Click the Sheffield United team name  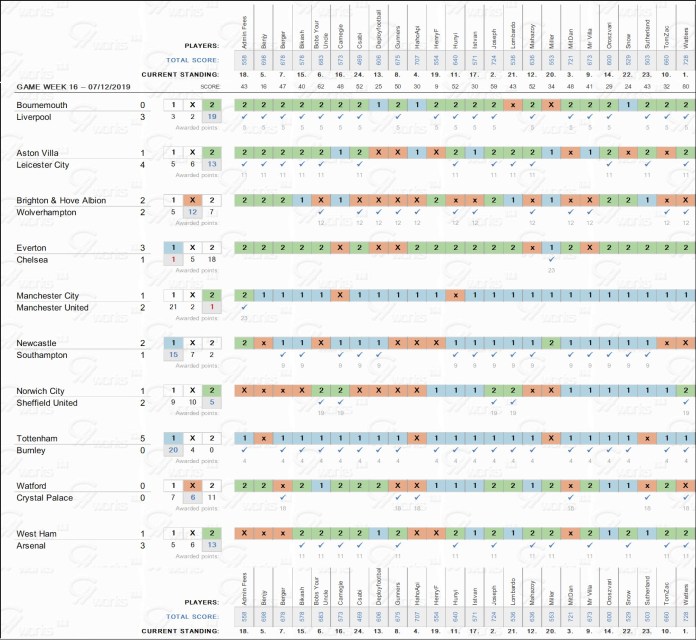[51, 403]
